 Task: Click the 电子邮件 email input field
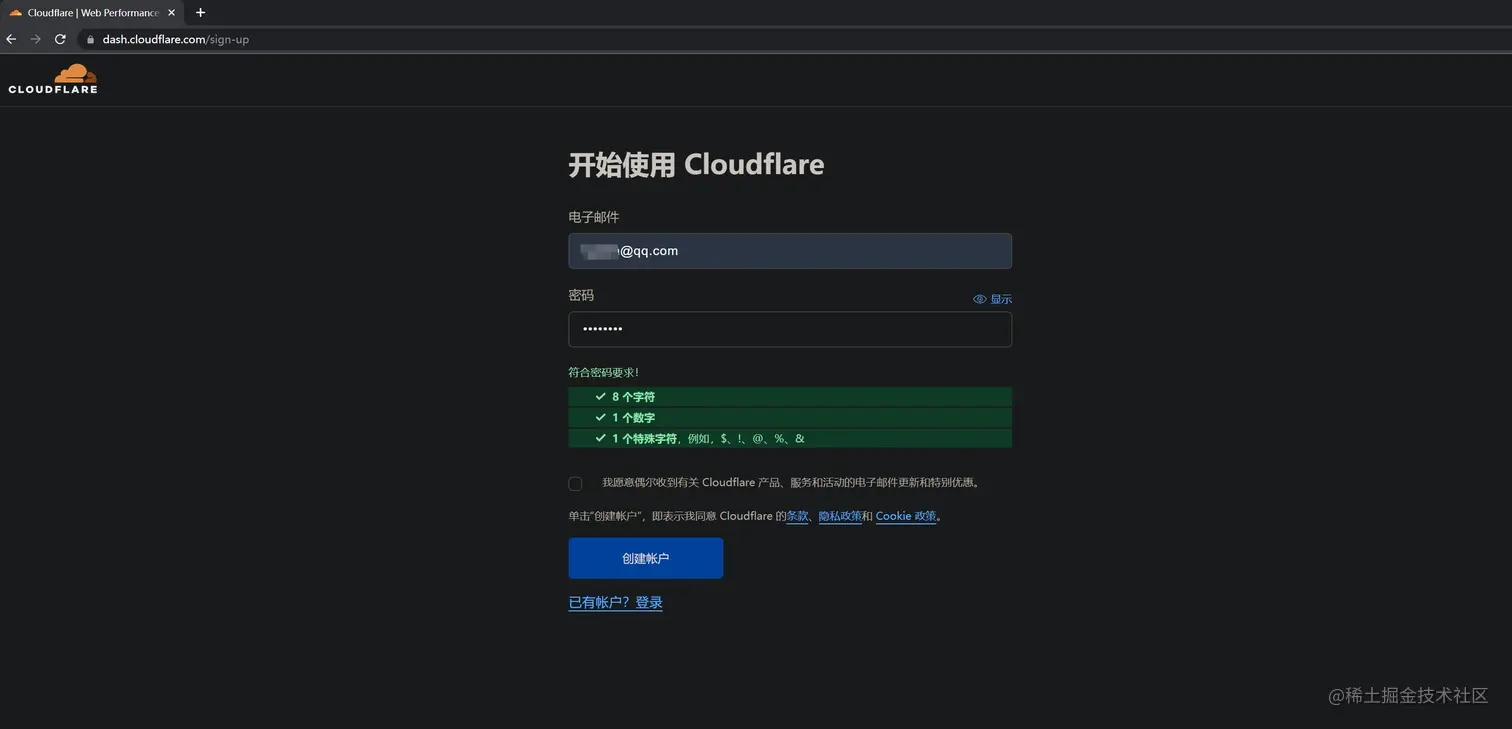(790, 251)
